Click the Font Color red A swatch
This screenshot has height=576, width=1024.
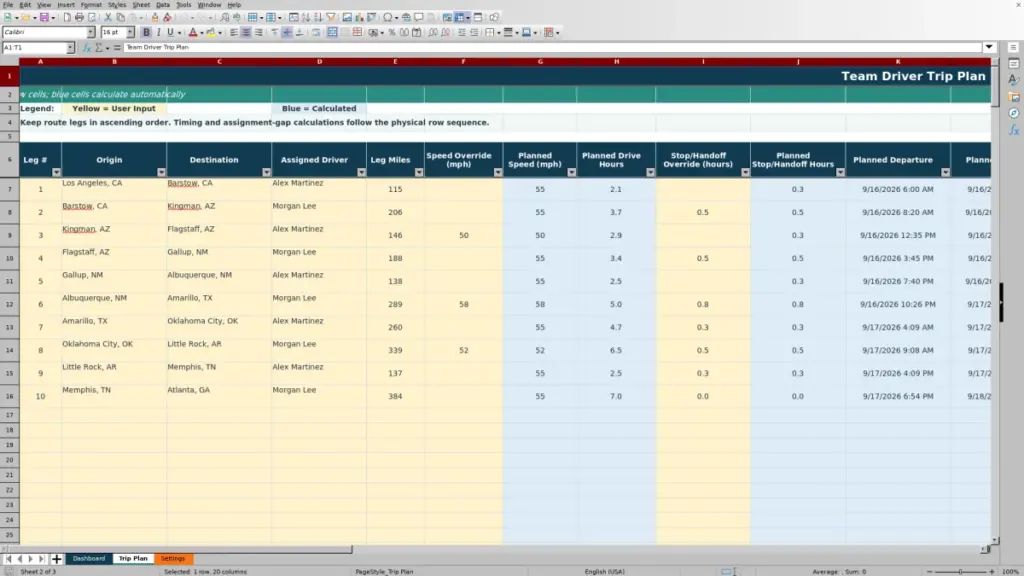point(193,33)
